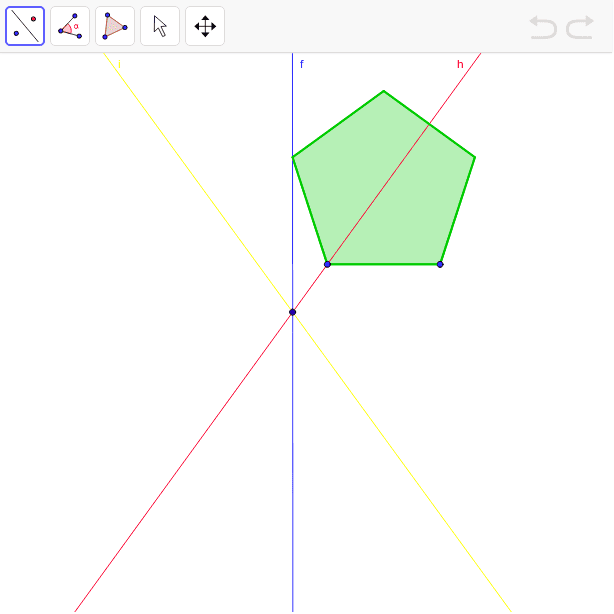
Task: Select the Polygon tool
Action: click(x=115, y=26)
